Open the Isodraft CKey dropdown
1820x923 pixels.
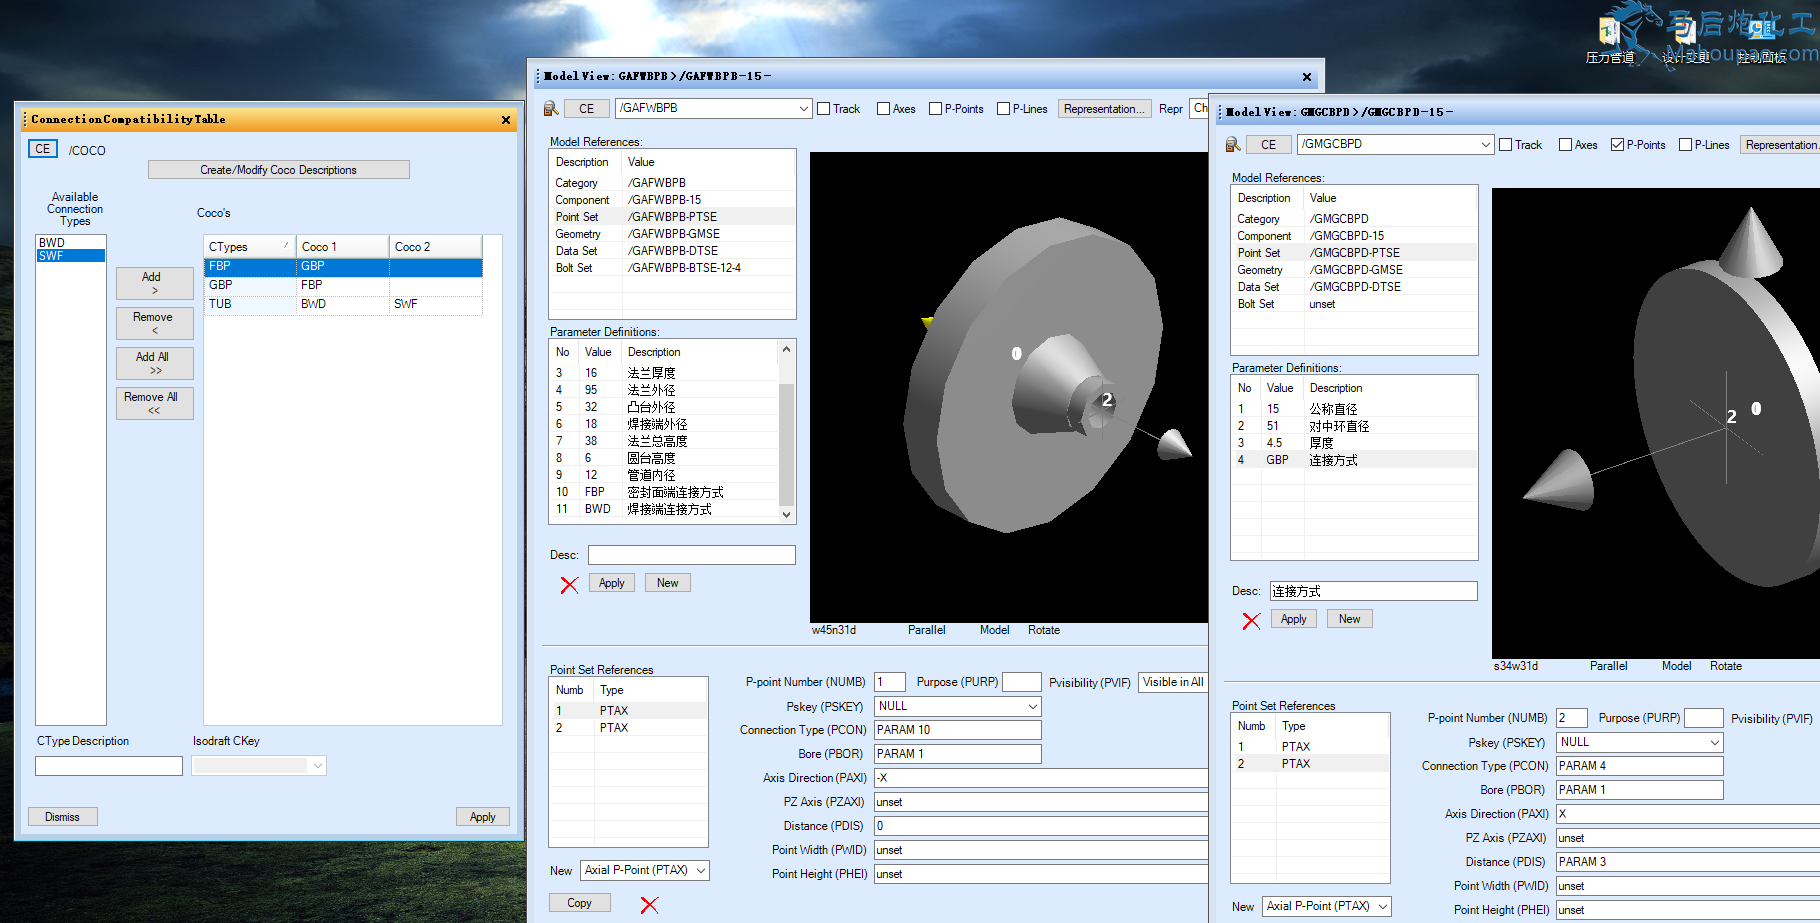click(318, 765)
